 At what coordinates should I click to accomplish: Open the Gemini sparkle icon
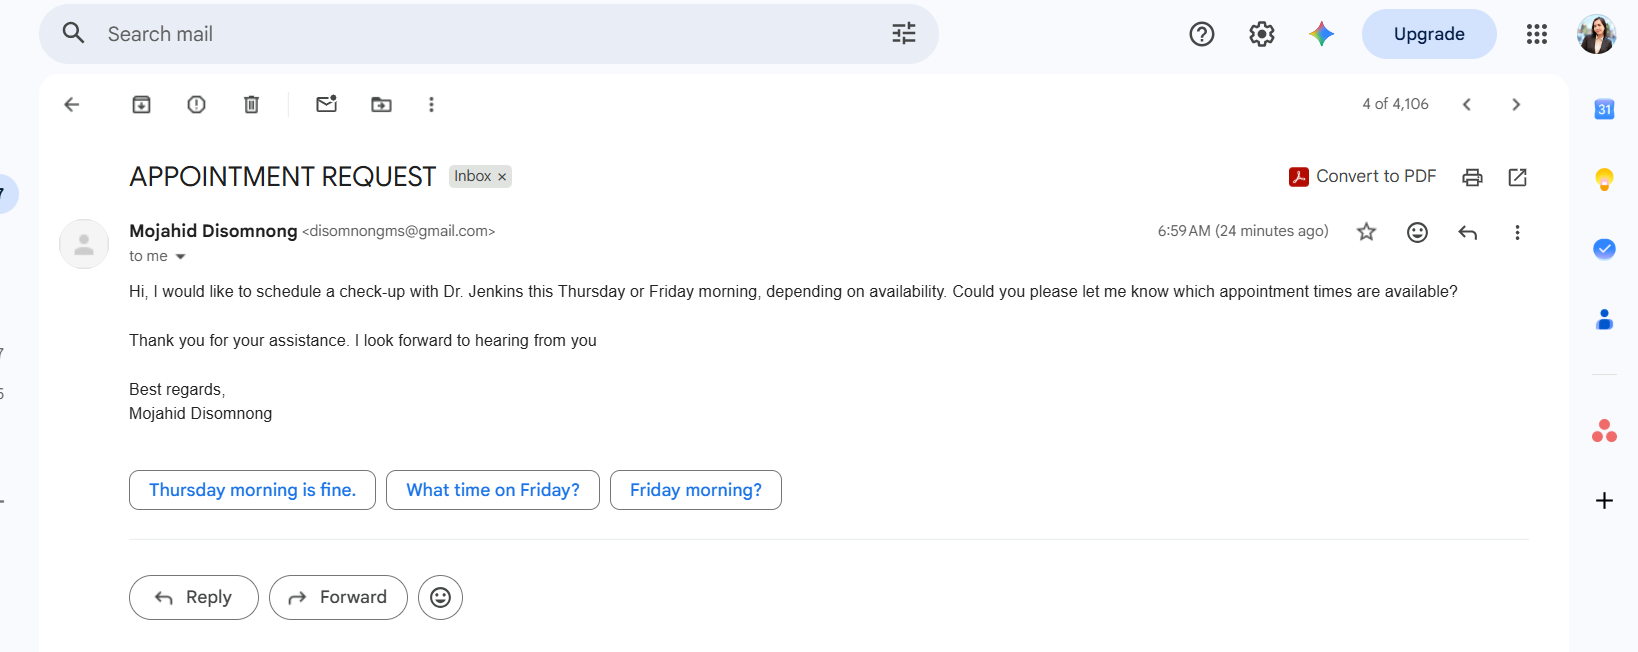[x=1321, y=34]
